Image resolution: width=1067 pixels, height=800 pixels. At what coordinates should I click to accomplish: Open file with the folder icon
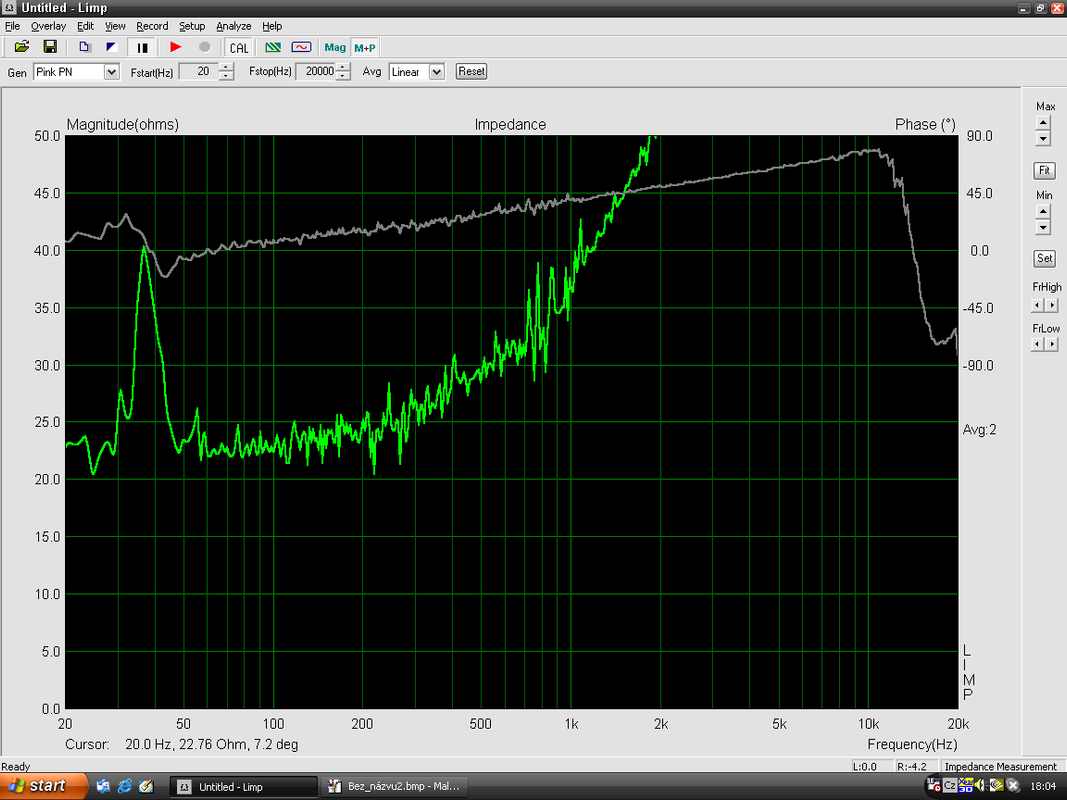(x=22, y=47)
